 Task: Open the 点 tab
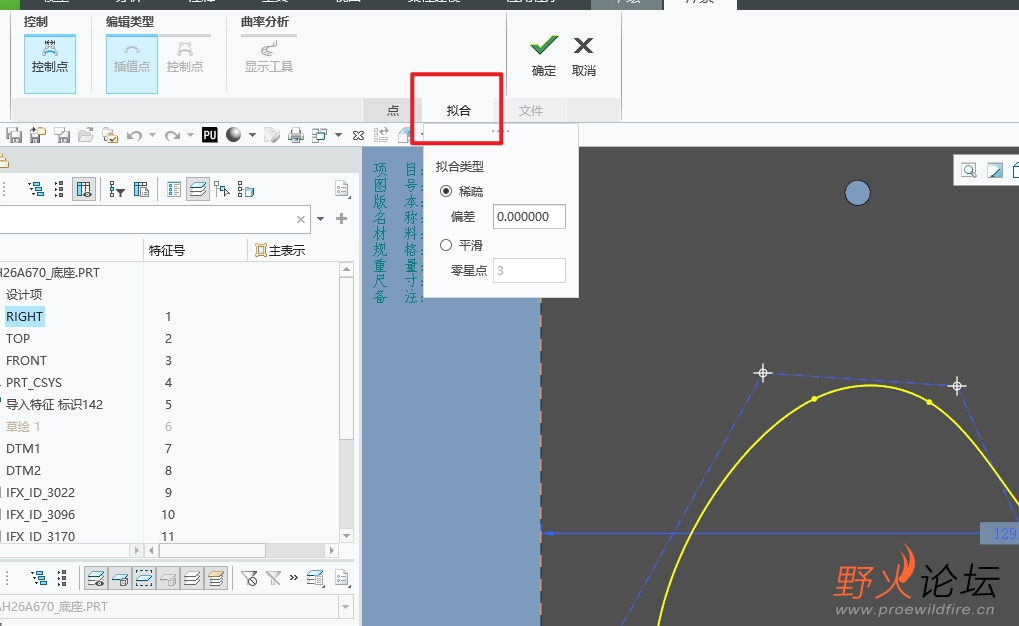point(393,111)
